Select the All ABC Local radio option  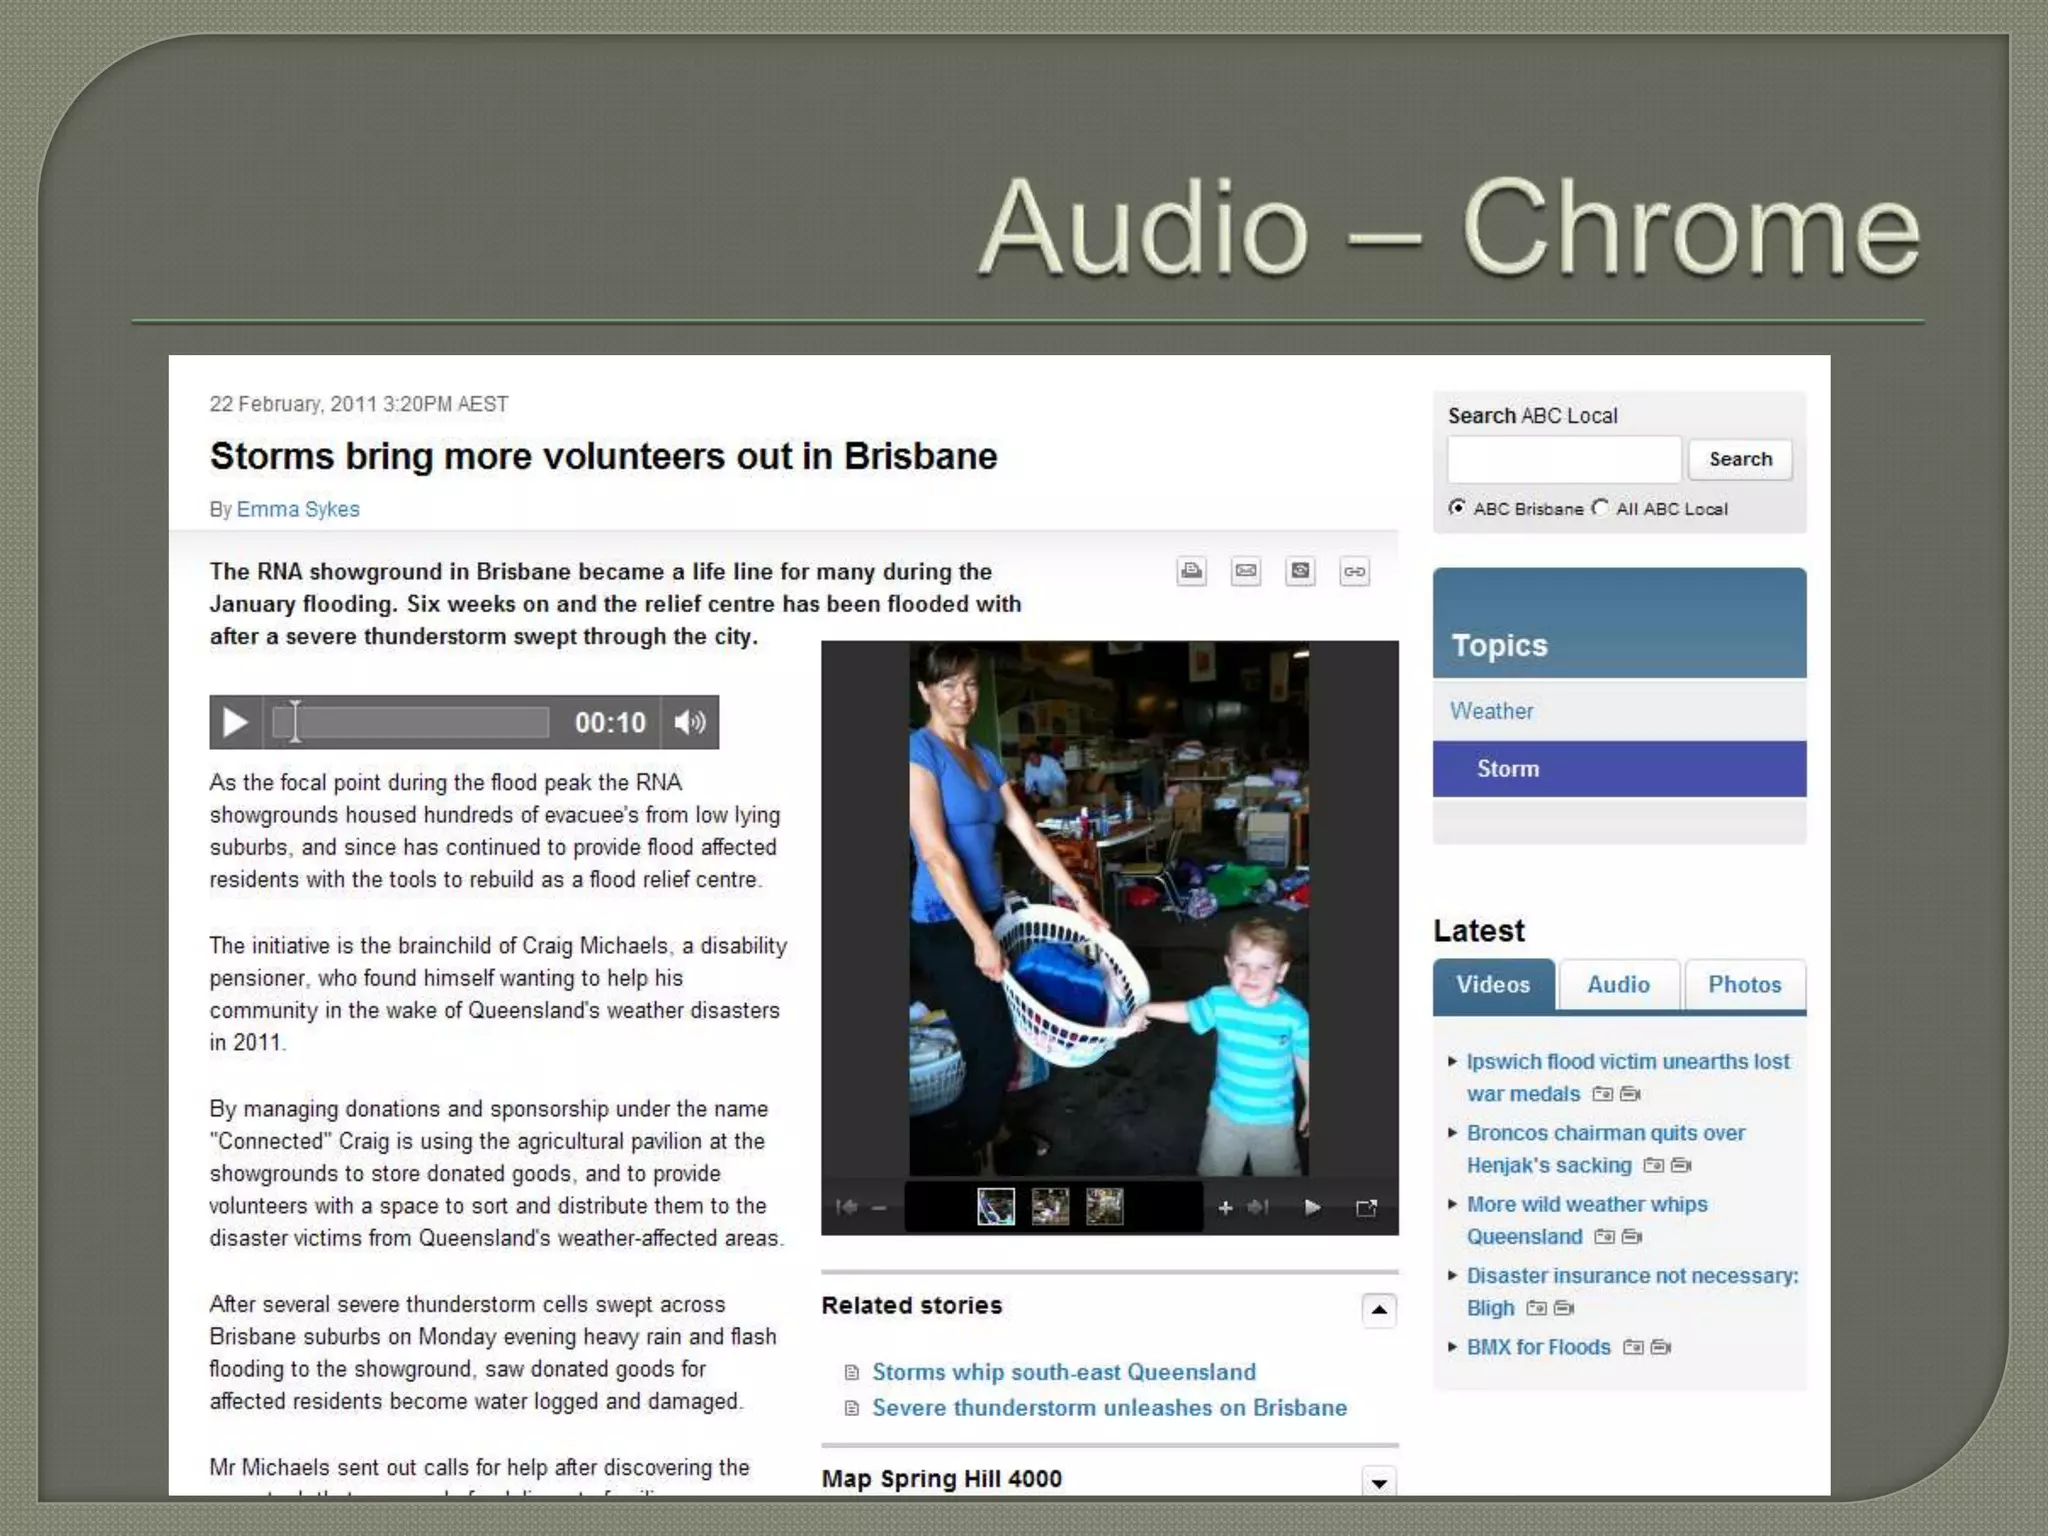pyautogui.click(x=1601, y=508)
